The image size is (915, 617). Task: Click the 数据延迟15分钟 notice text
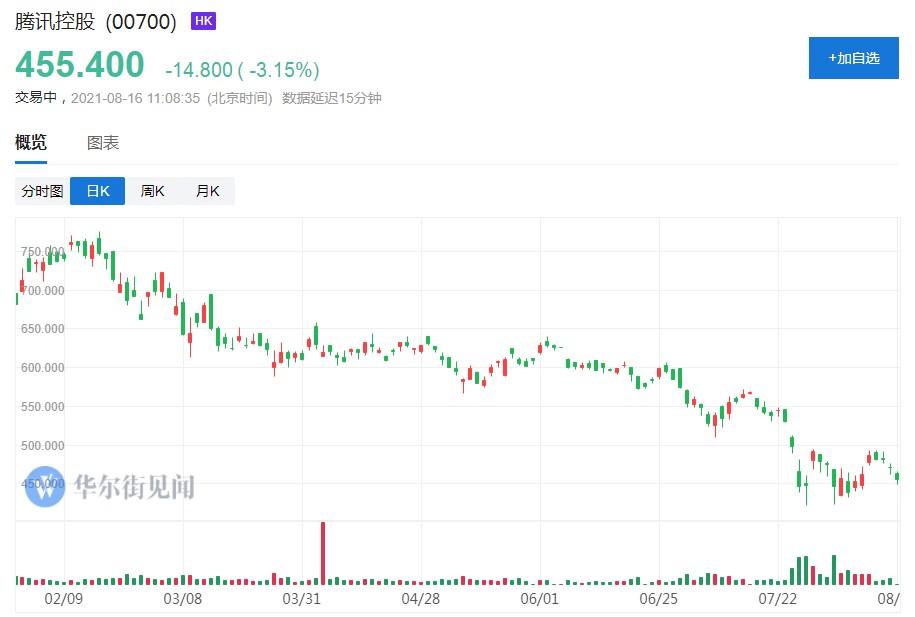(332, 98)
